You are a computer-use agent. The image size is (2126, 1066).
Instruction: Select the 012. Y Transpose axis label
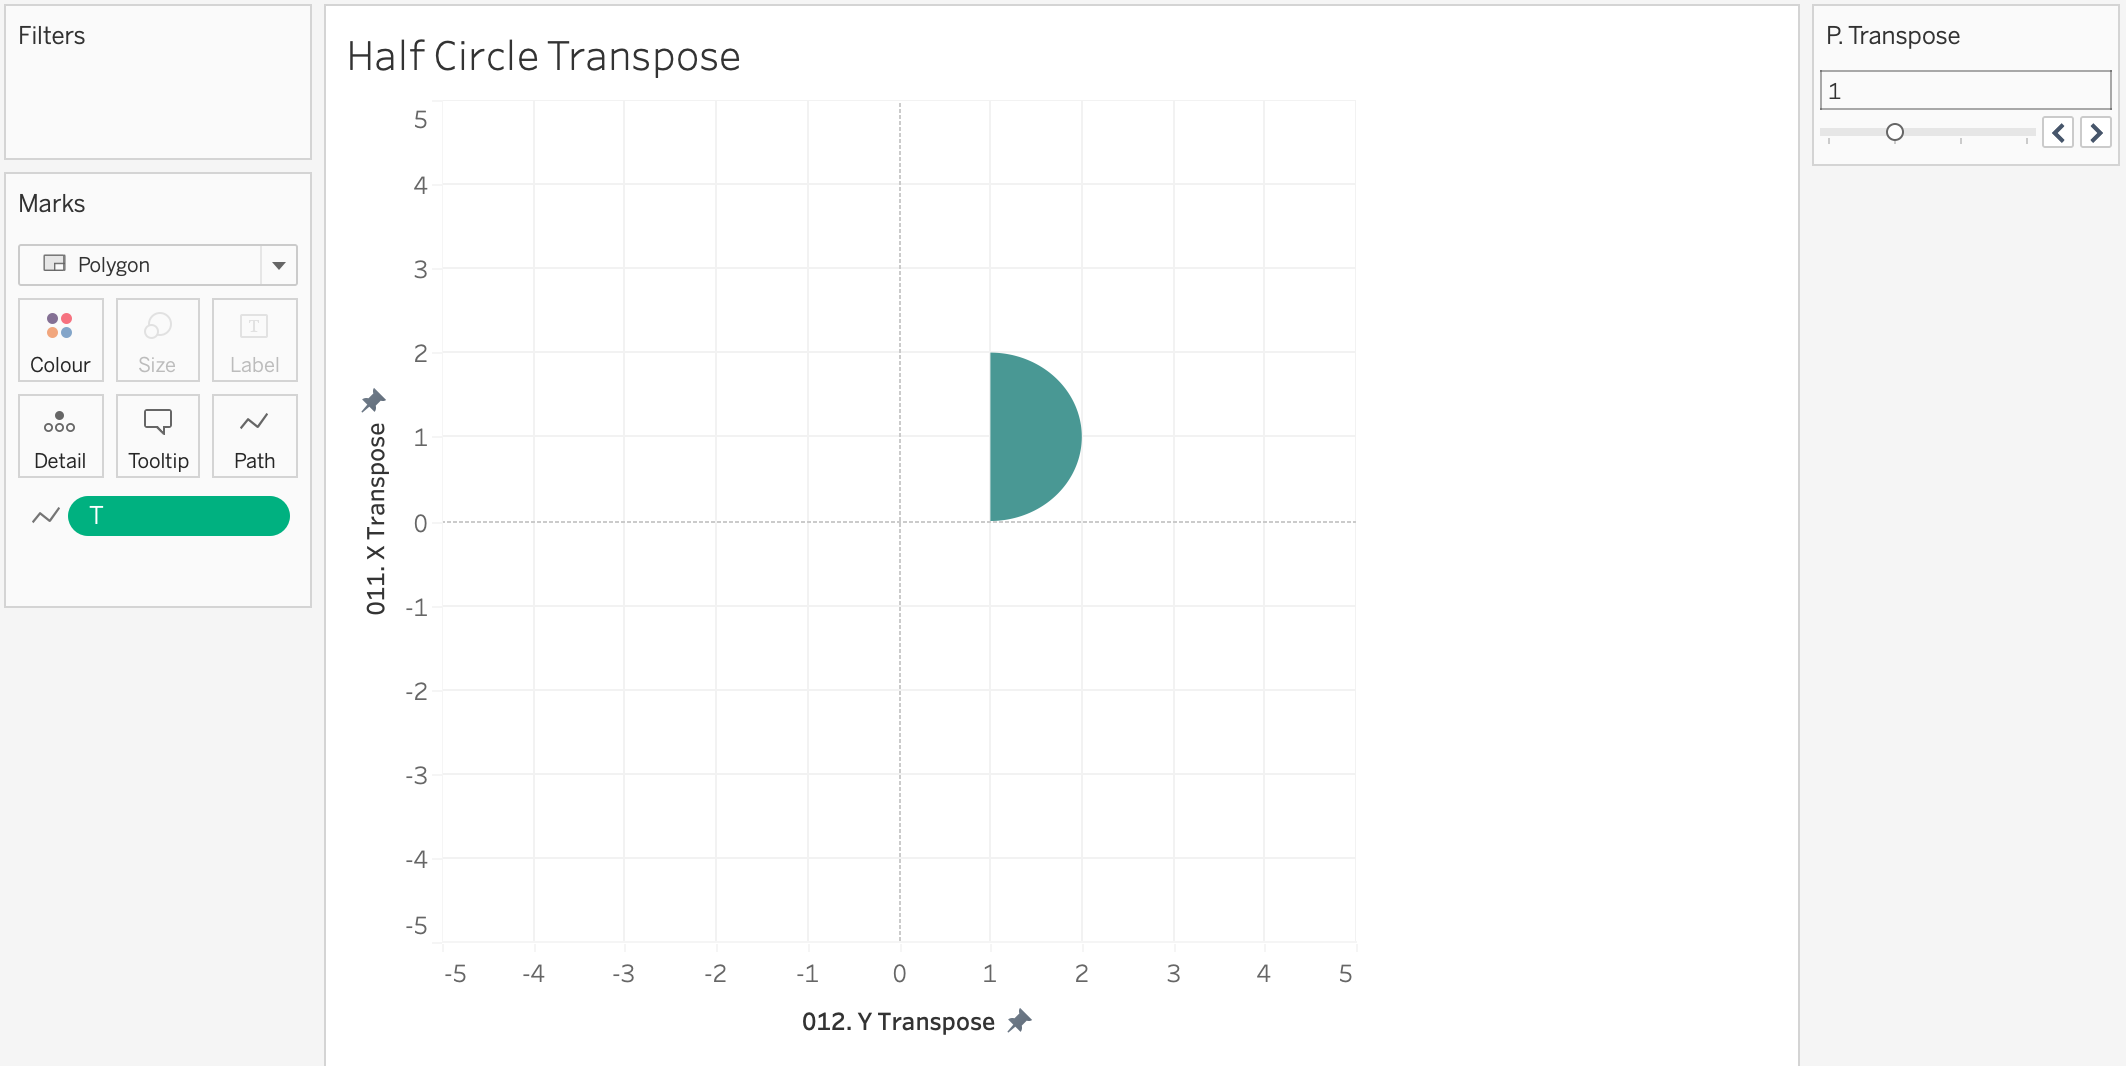tap(897, 1021)
